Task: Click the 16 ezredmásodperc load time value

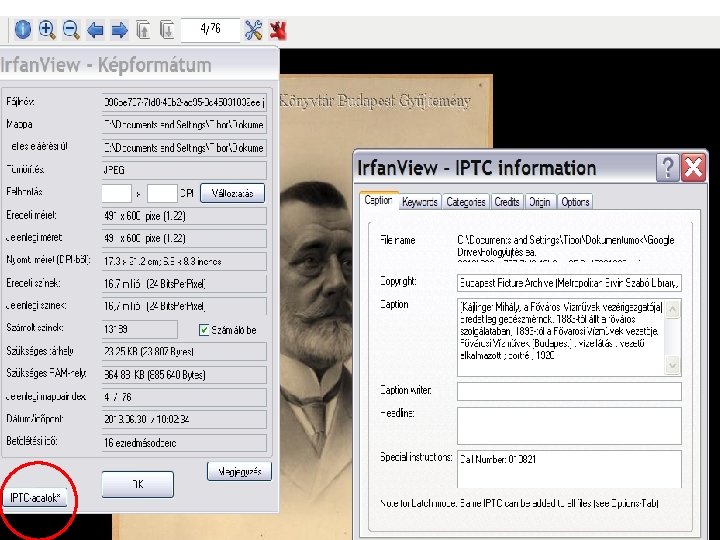Action: [x=184, y=443]
